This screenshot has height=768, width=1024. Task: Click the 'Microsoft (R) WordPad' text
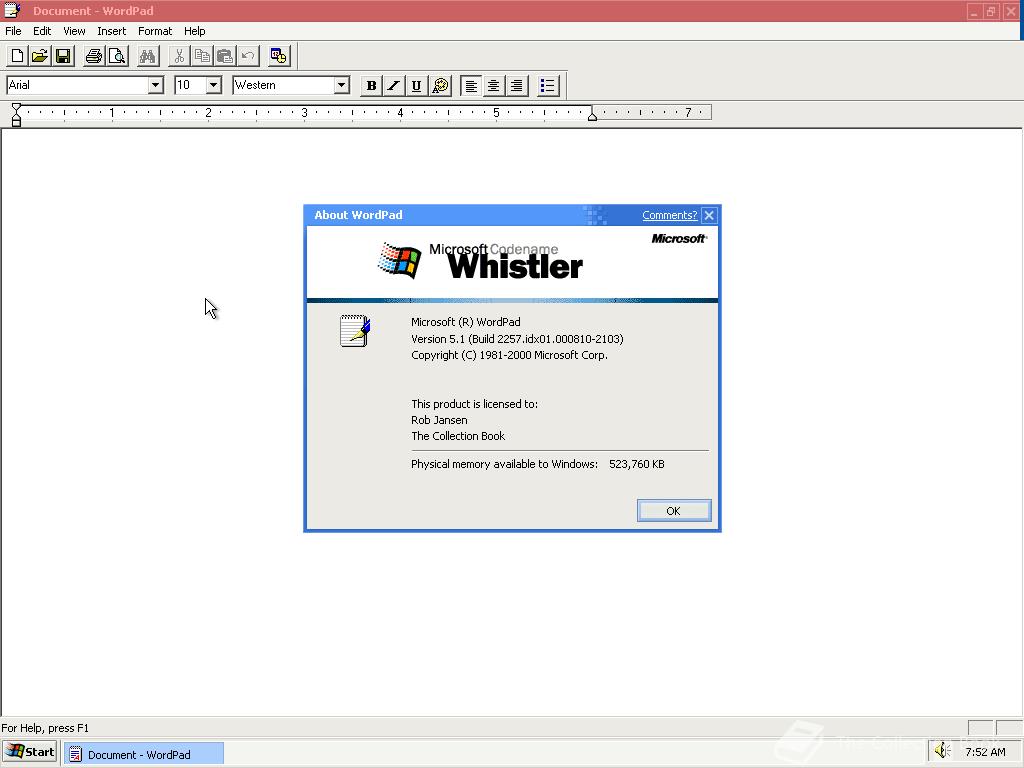[x=466, y=322]
